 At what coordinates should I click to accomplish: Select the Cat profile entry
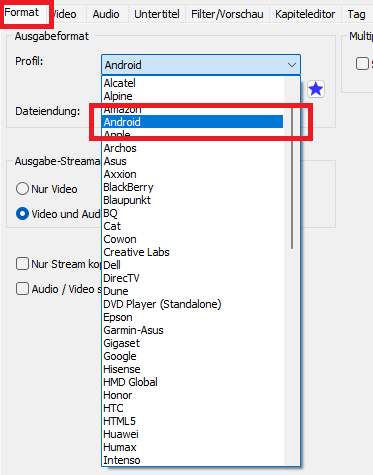[192, 226]
